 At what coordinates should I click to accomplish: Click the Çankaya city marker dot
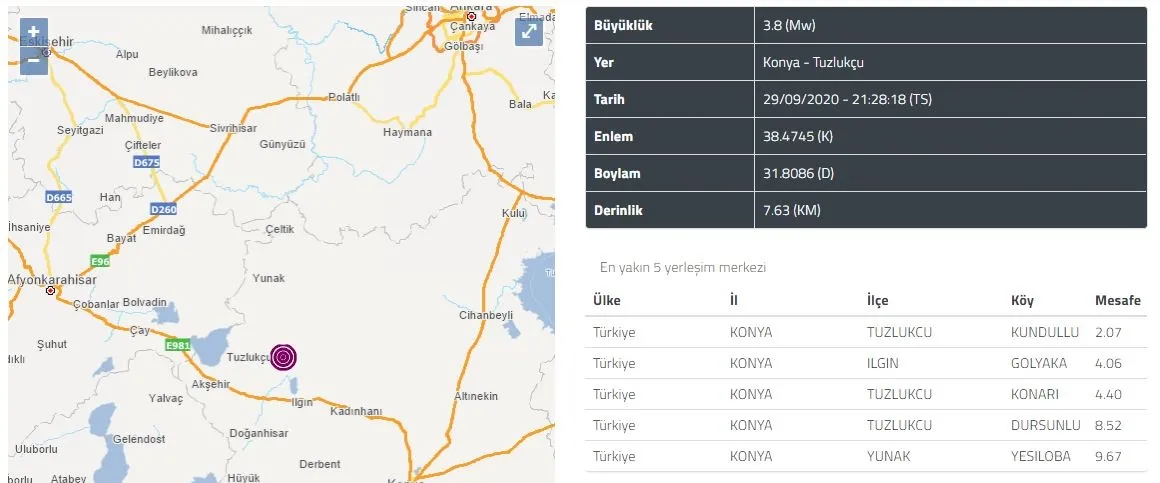pos(471,16)
